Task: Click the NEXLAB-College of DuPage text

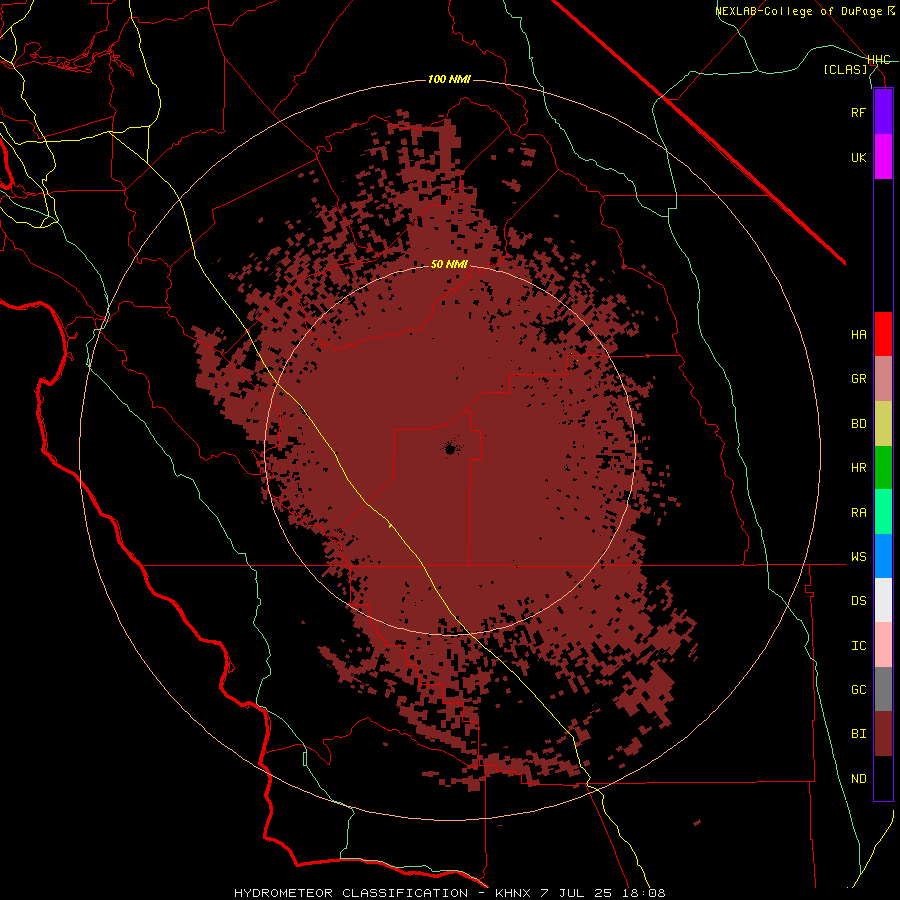Action: pyautogui.click(x=798, y=11)
